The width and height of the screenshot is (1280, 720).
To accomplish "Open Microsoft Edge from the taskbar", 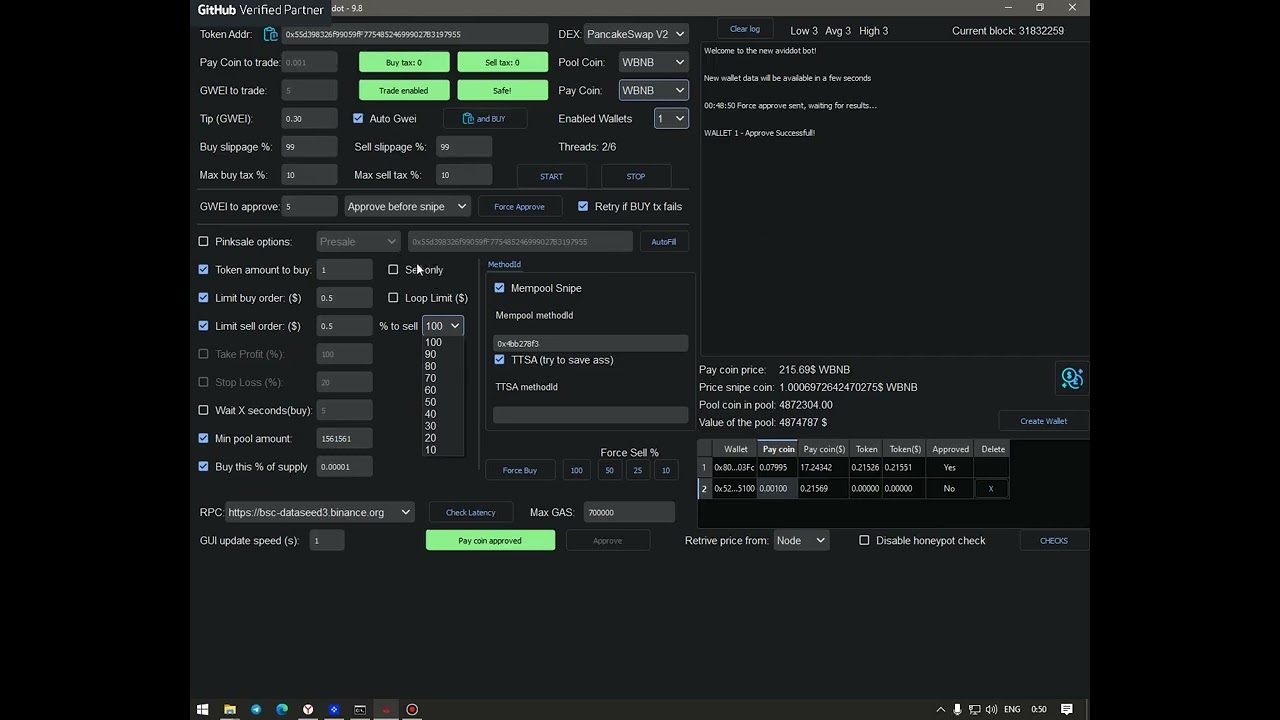I will tap(282, 709).
